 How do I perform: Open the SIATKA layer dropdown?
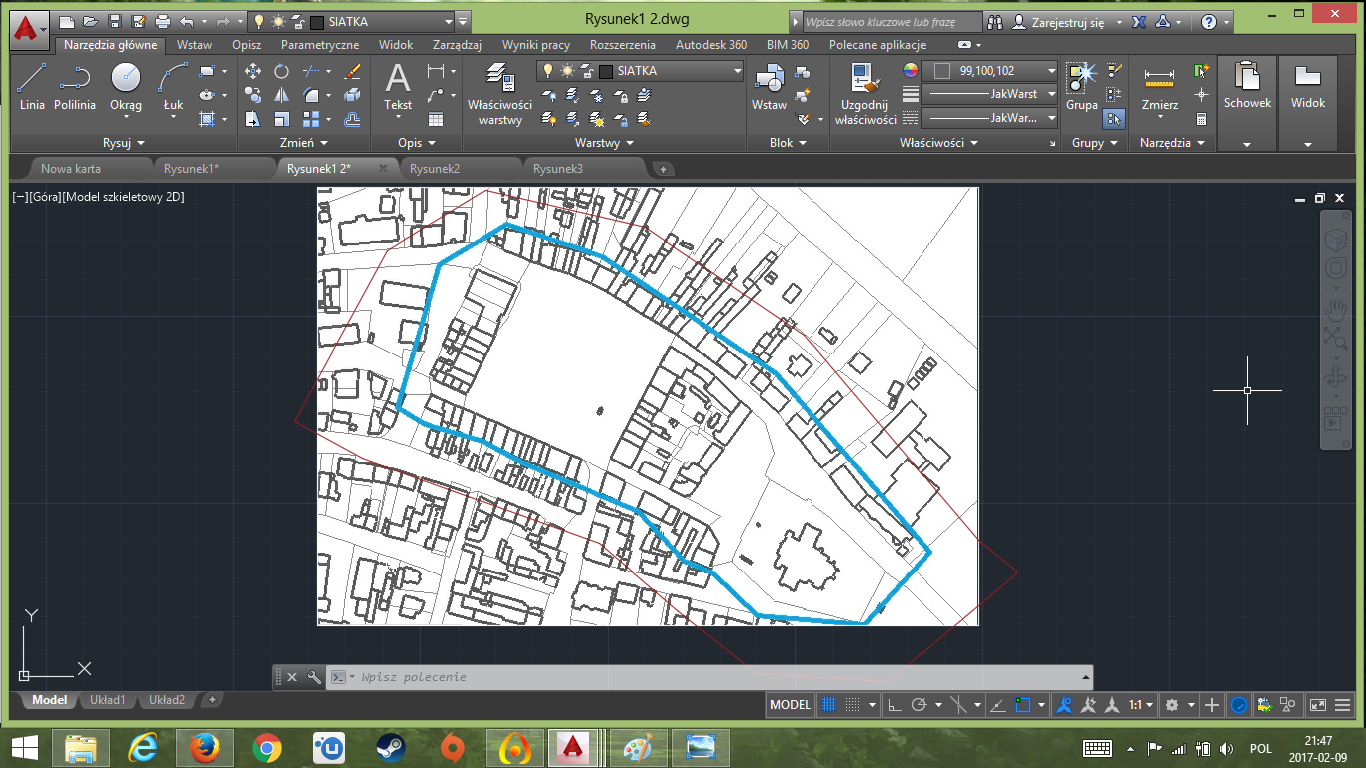coord(640,71)
